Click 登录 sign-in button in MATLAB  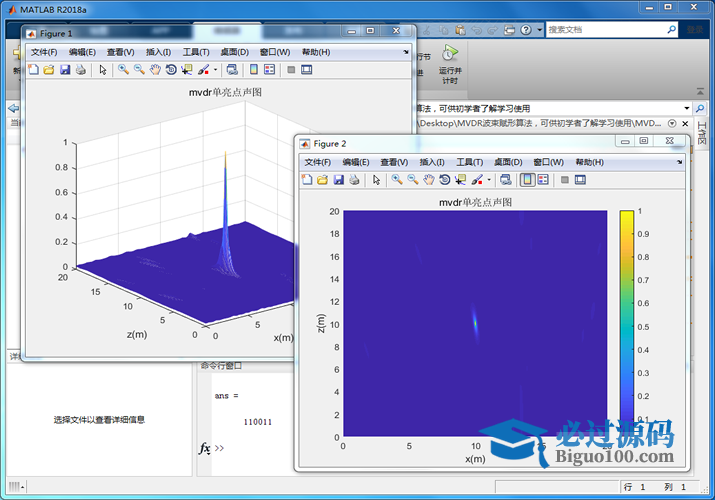click(x=695, y=30)
